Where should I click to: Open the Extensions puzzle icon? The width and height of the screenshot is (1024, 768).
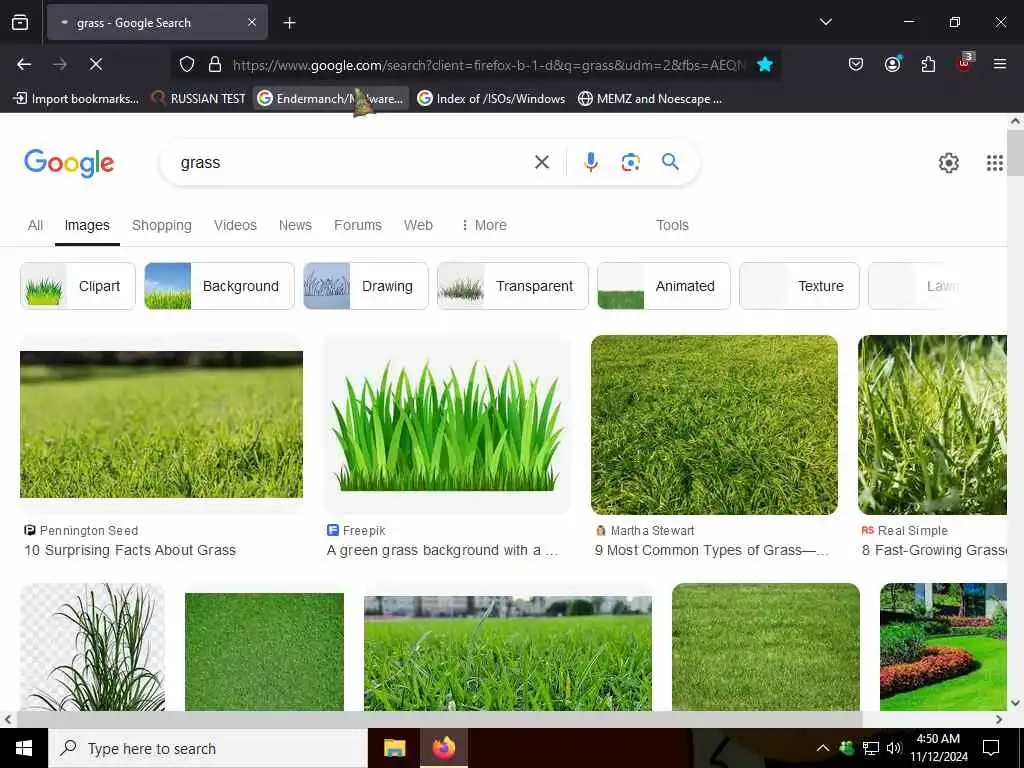pos(928,64)
